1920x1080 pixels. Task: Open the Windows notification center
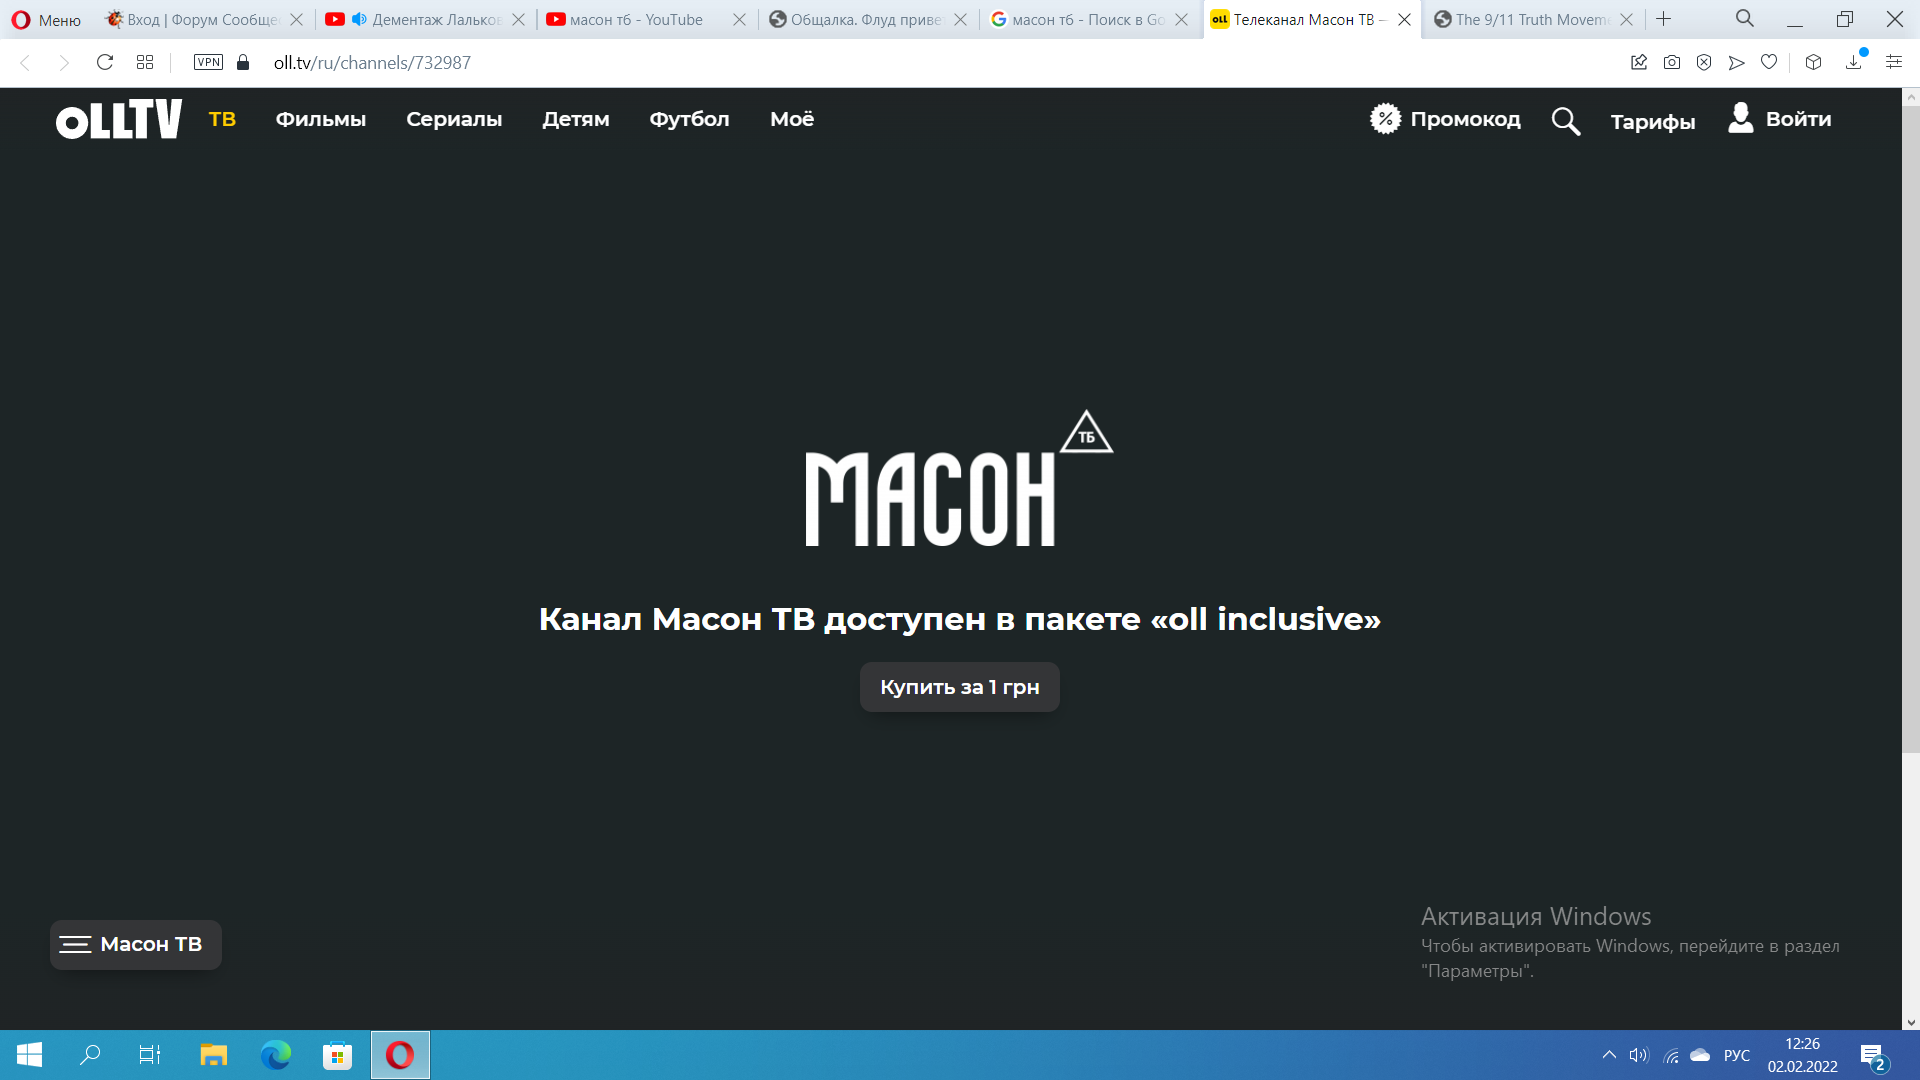coord(1874,1055)
